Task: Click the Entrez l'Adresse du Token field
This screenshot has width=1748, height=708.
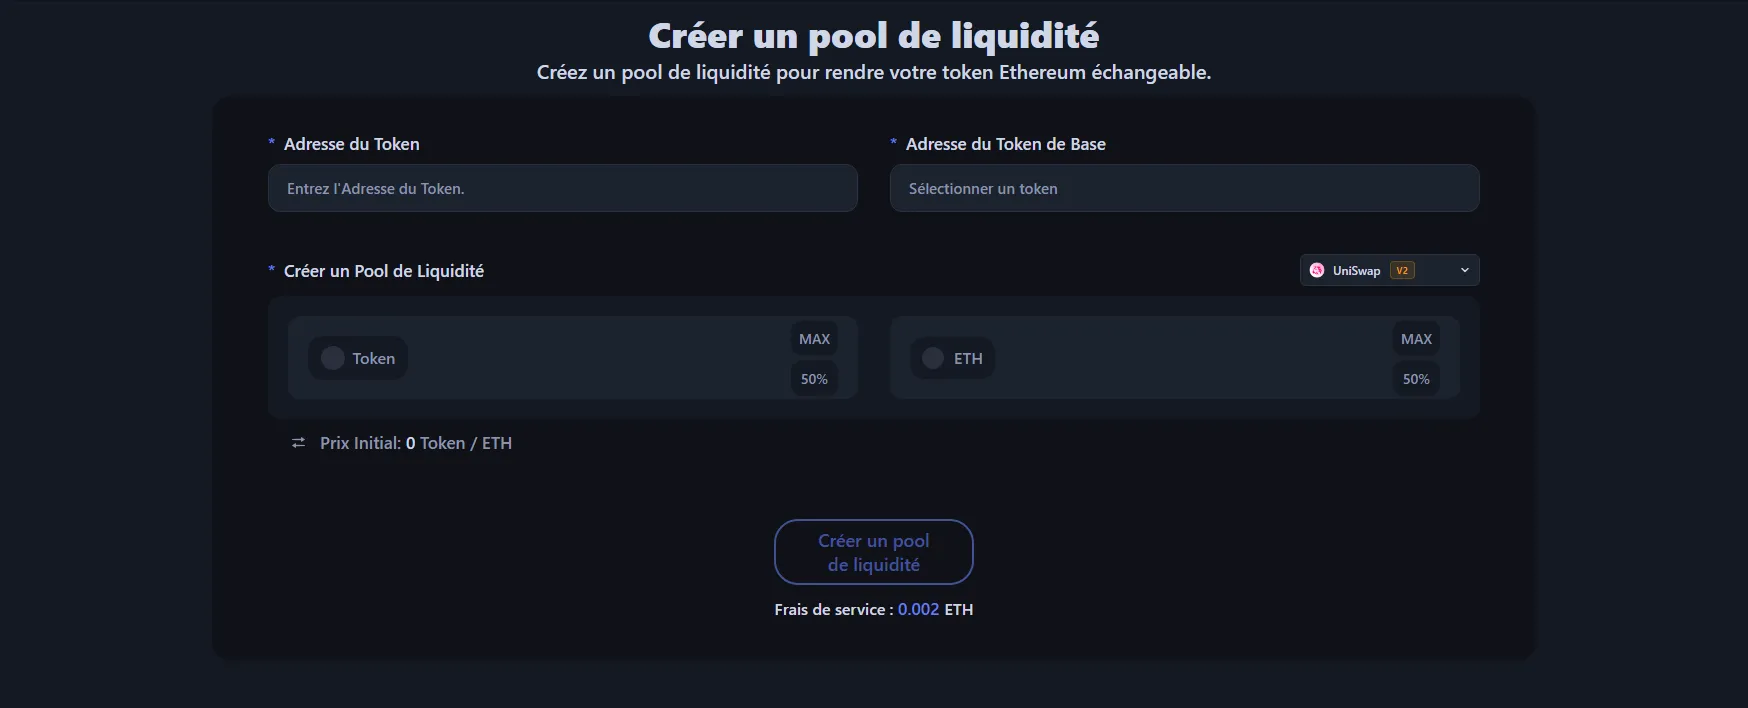Action: (x=562, y=188)
